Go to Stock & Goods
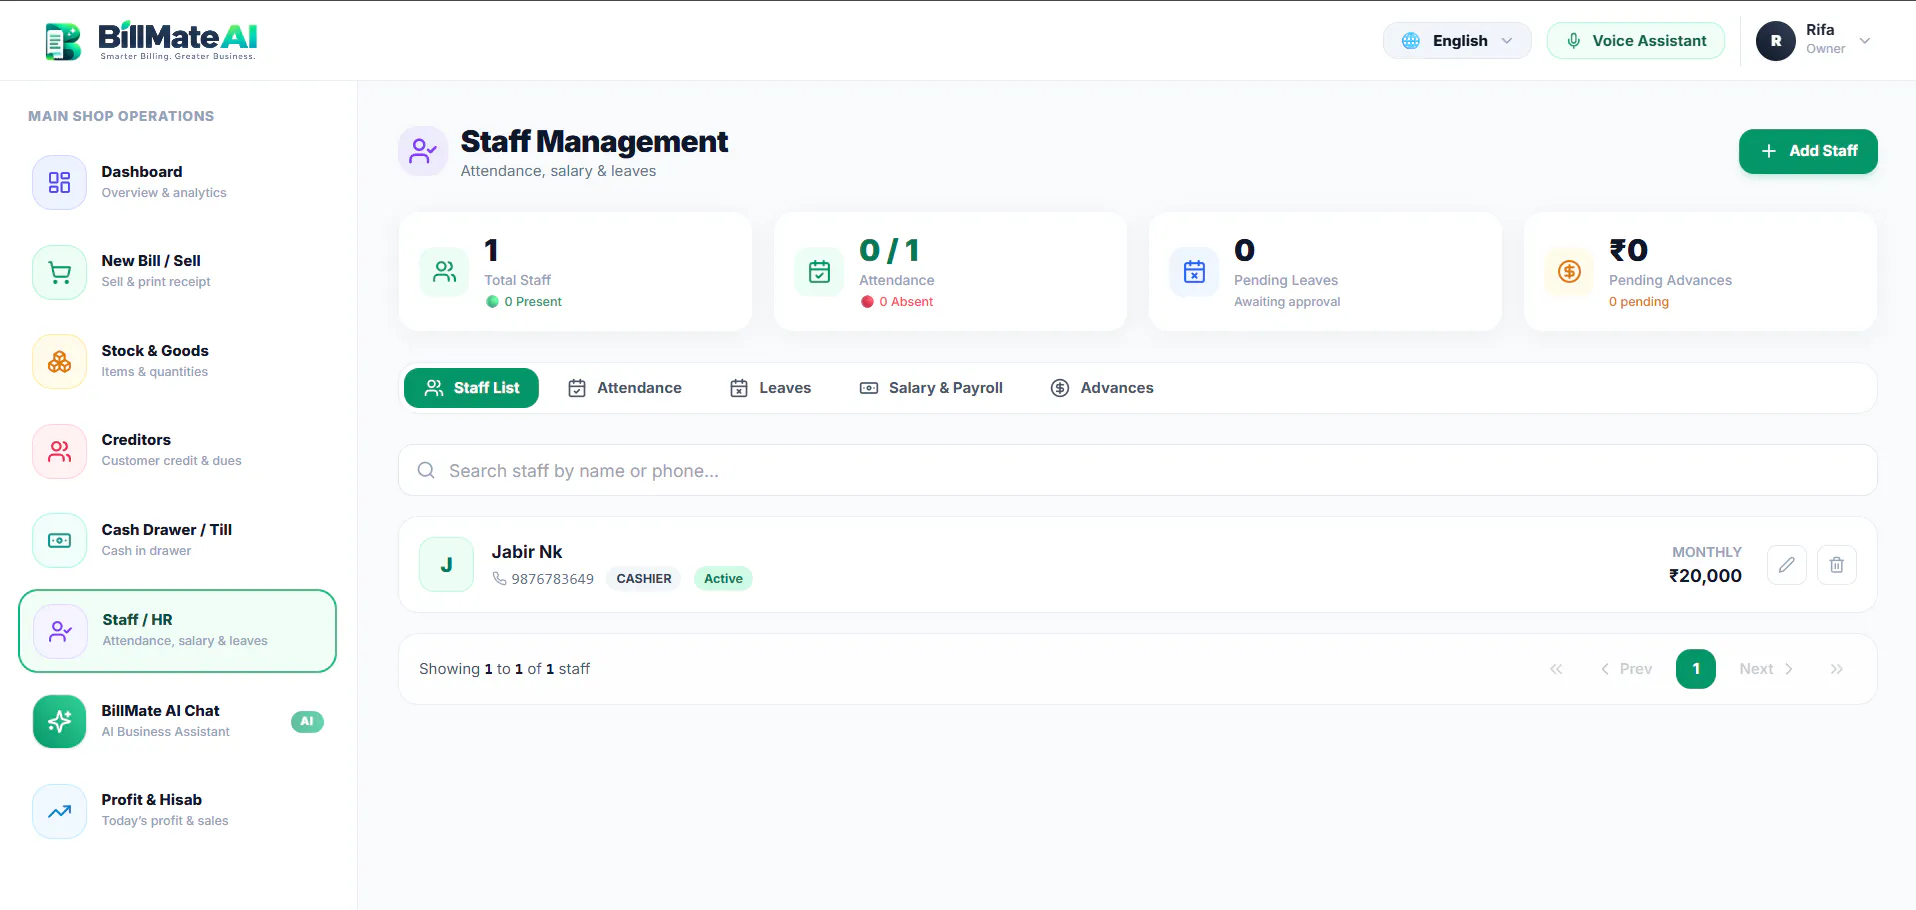The image size is (1916, 910). pyautogui.click(x=178, y=361)
